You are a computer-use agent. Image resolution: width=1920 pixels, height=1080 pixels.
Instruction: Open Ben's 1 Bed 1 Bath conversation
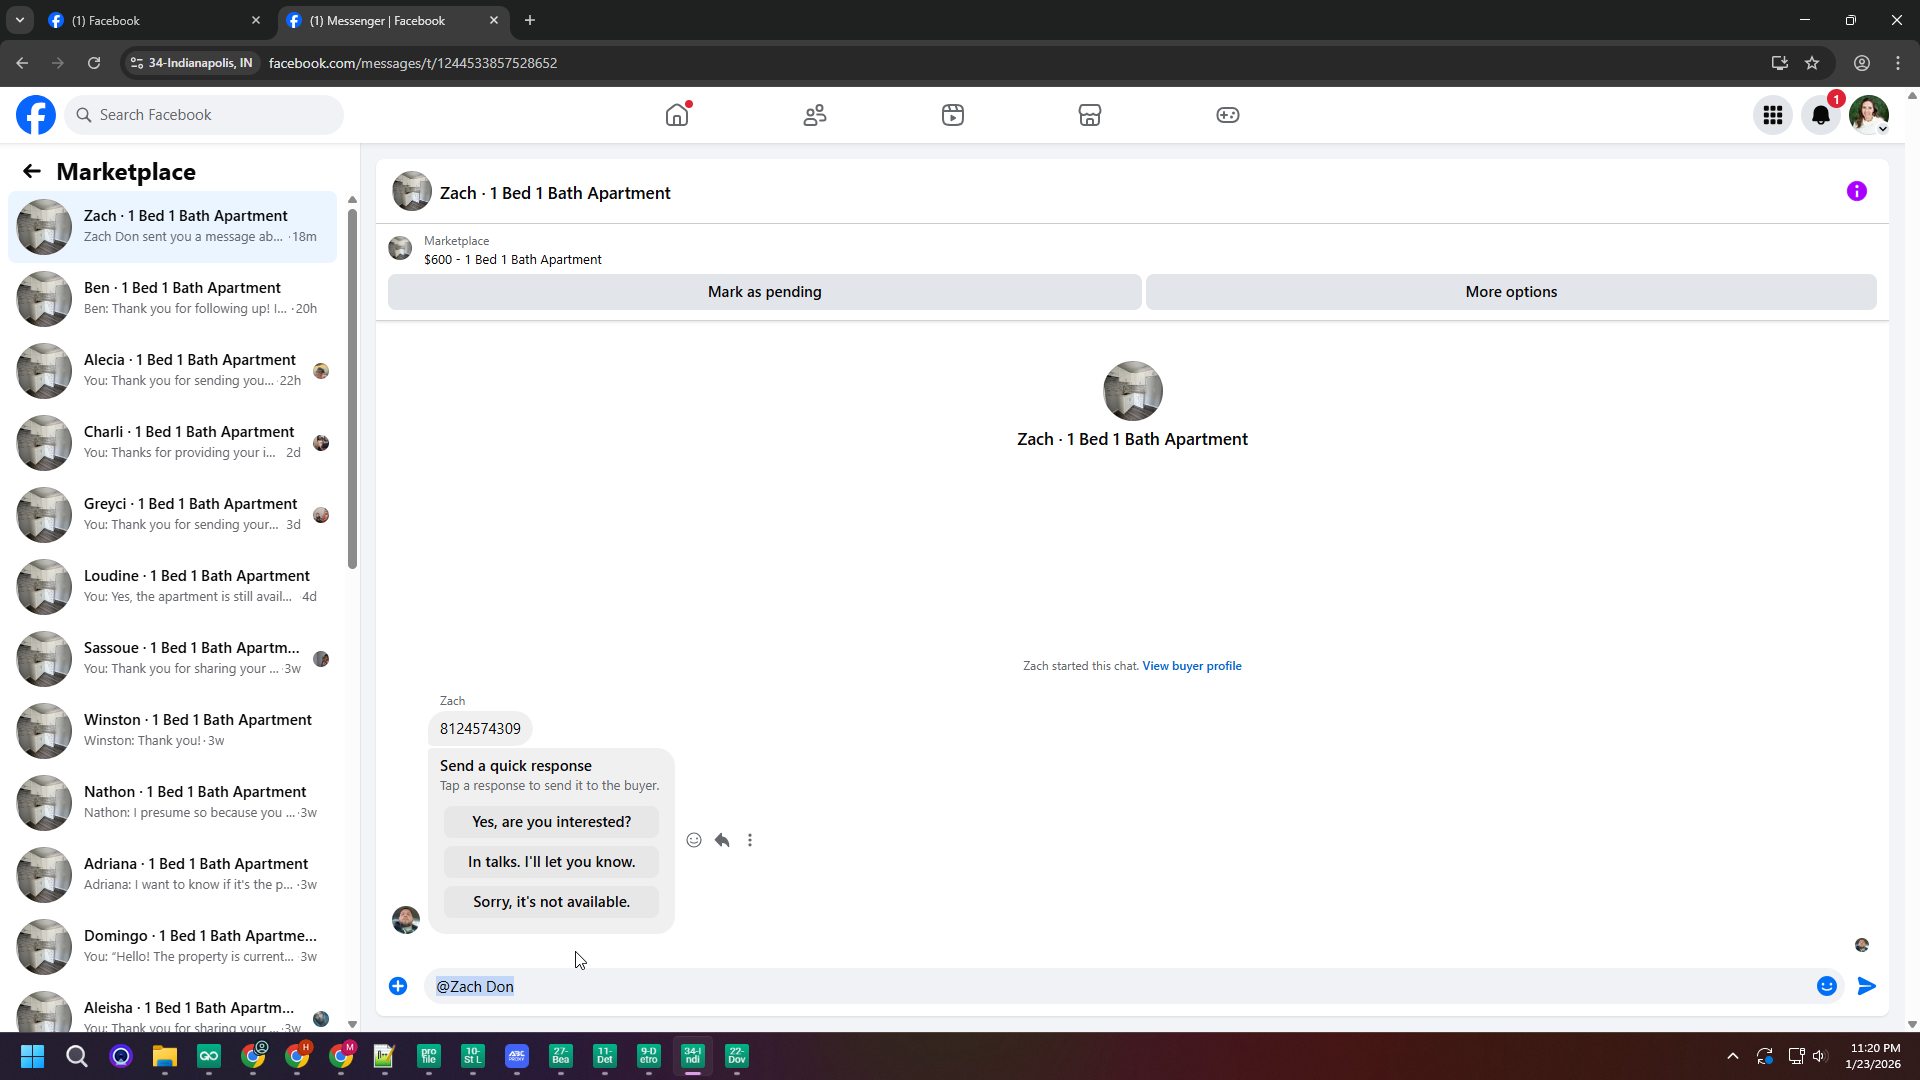tap(180, 298)
